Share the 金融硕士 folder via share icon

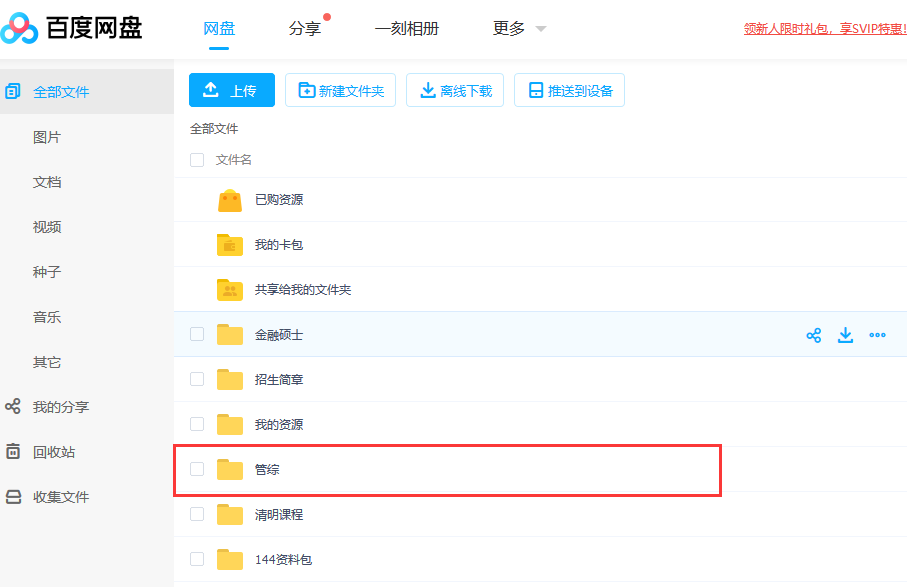pos(813,334)
